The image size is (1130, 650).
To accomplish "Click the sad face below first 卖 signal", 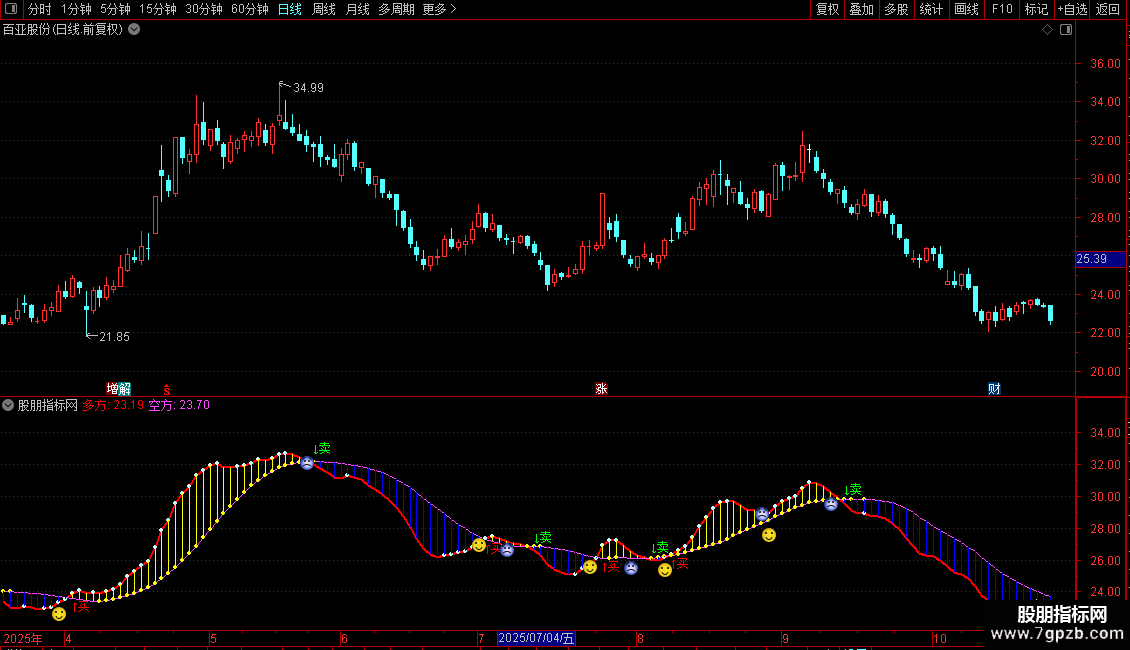I will 307,463.
